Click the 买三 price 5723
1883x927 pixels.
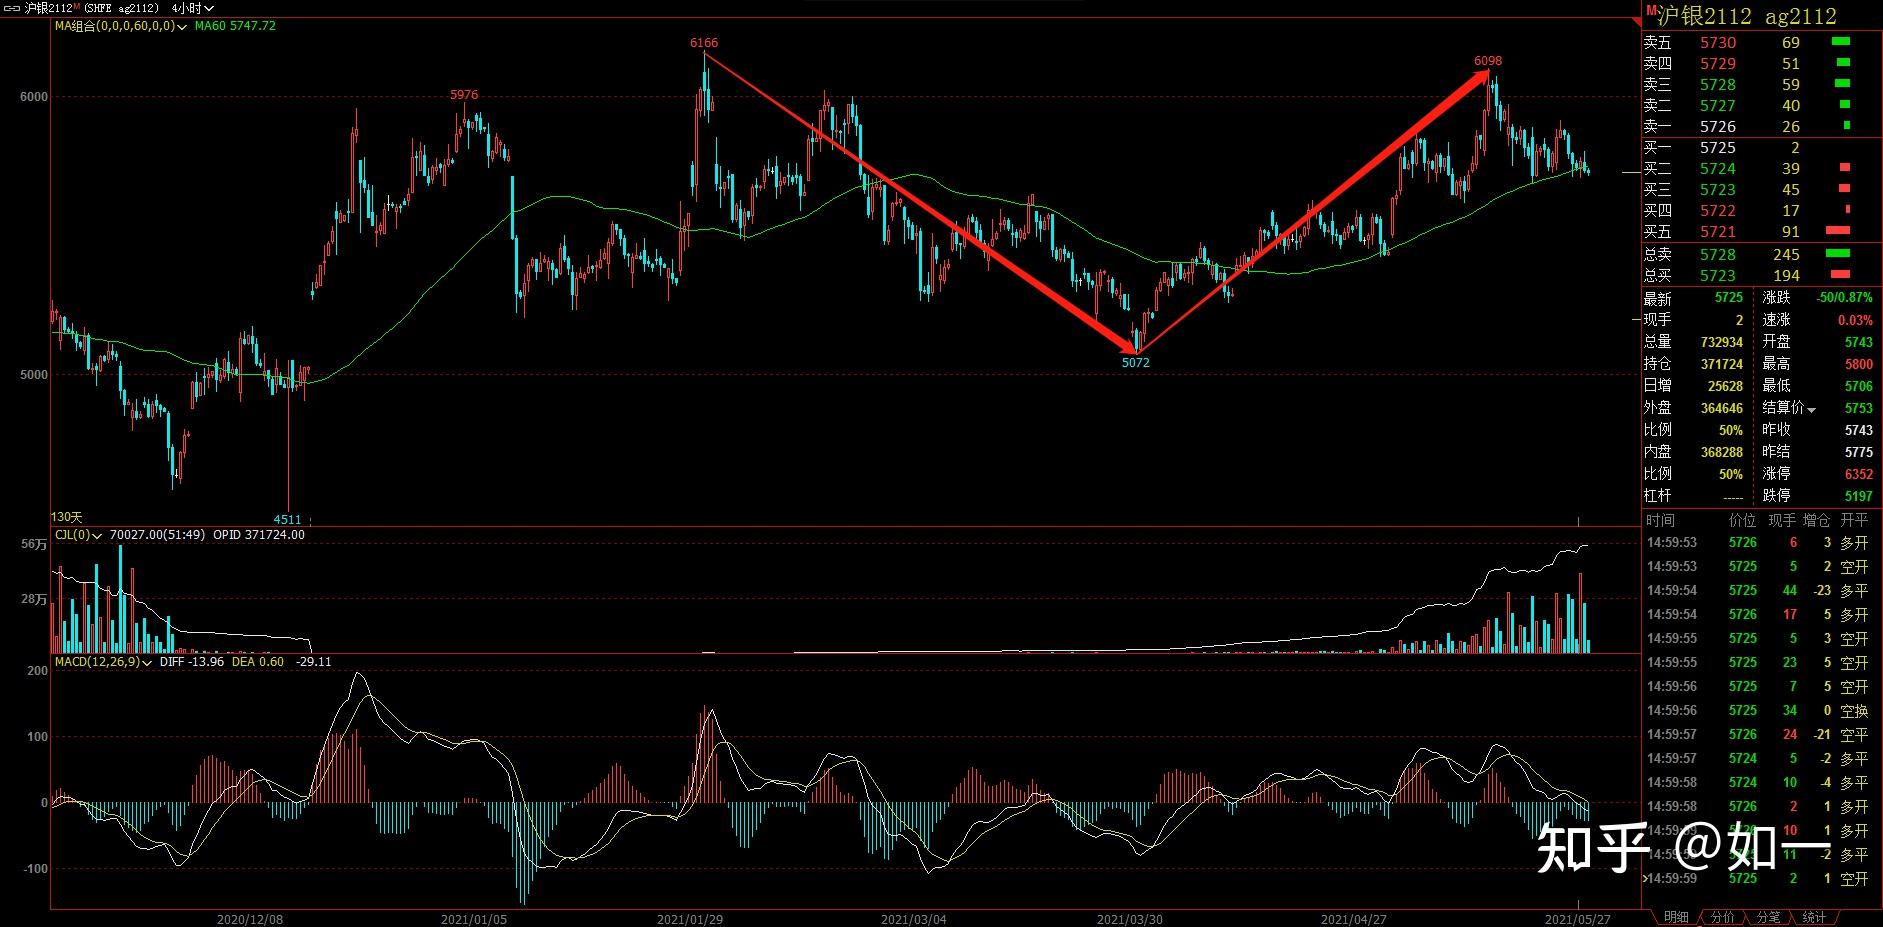pyautogui.click(x=1718, y=190)
